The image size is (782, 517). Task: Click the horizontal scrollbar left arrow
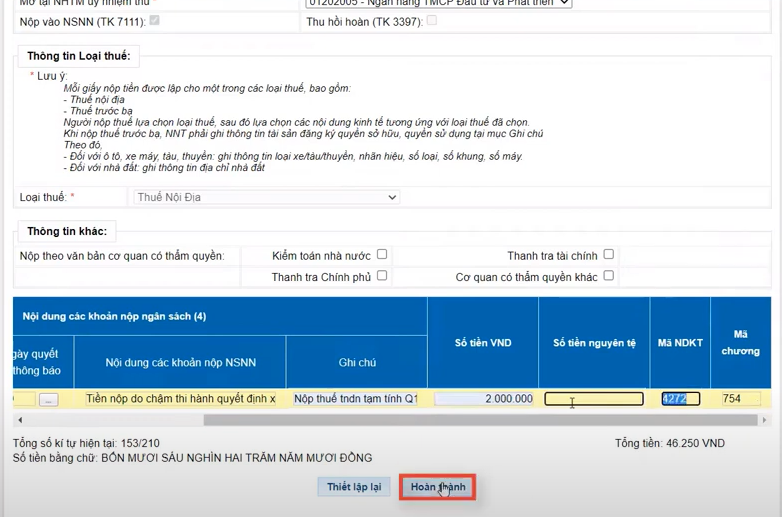(20, 420)
